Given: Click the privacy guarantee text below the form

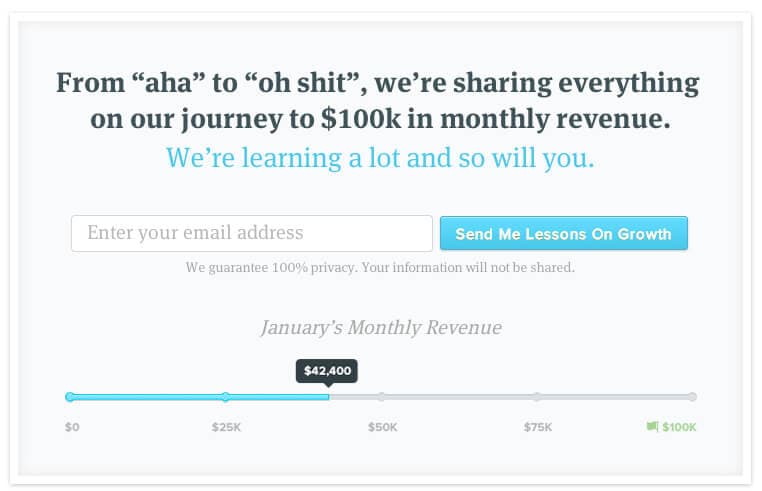Looking at the screenshot, I should pos(380,268).
